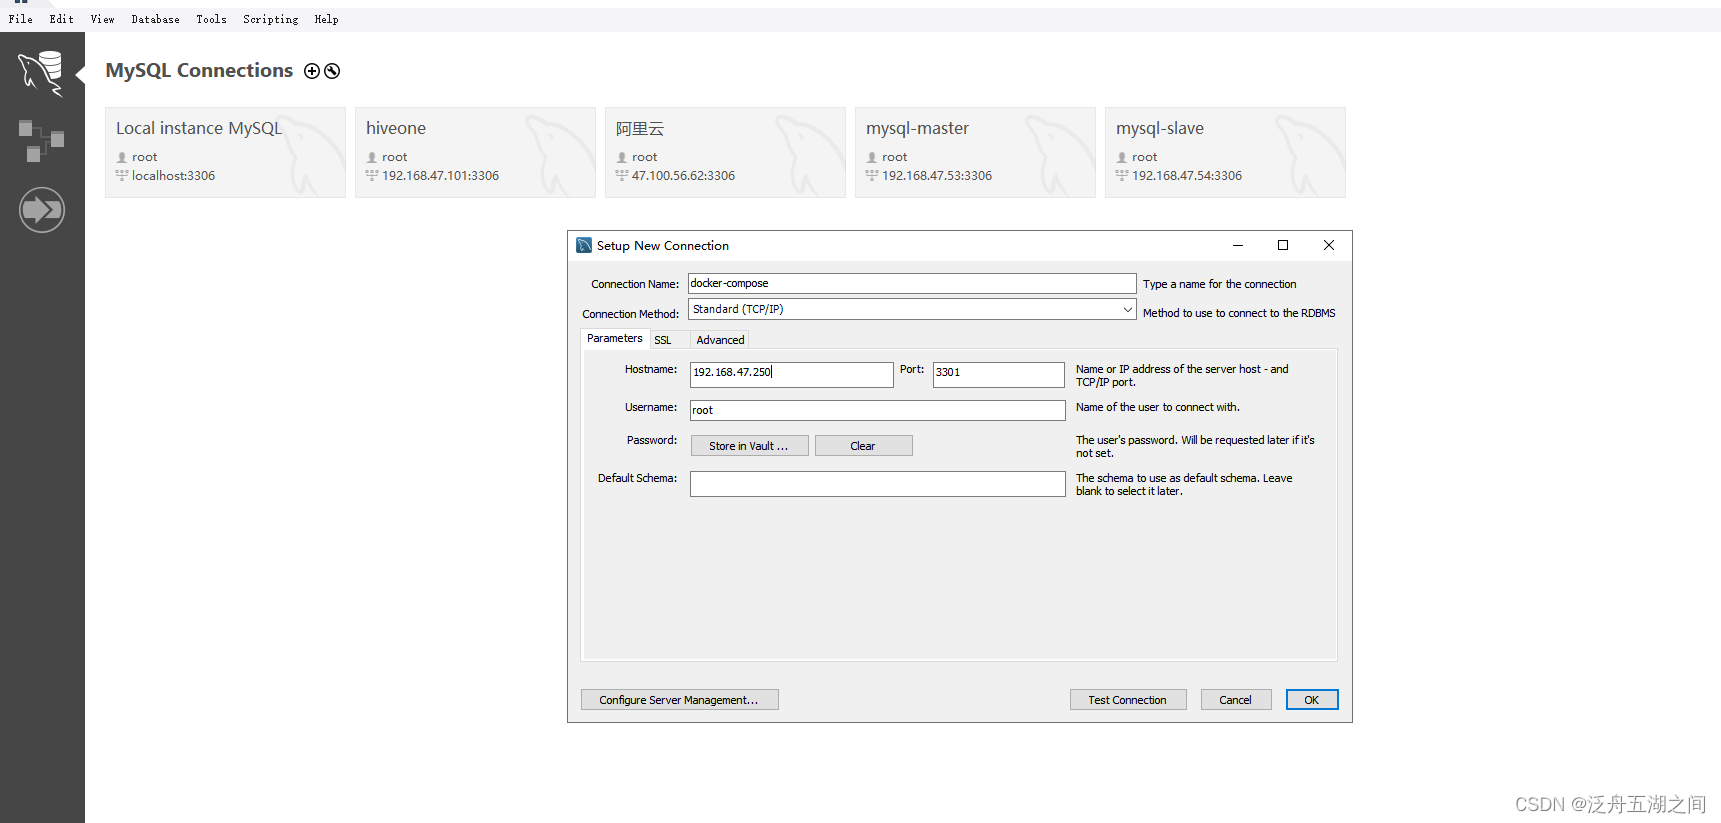Minimize the Setup New Connection dialog

click(x=1238, y=245)
